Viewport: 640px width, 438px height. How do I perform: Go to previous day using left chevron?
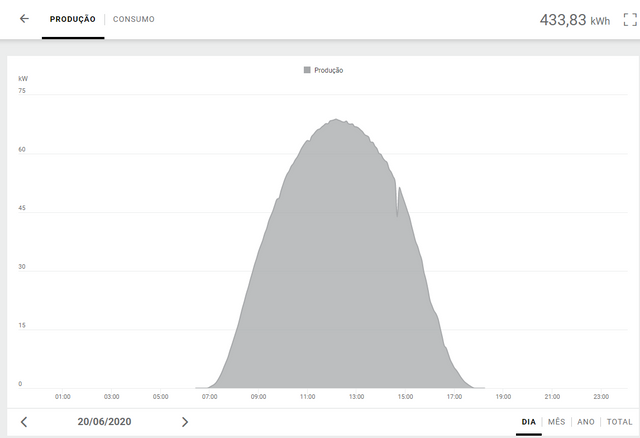coord(24,422)
